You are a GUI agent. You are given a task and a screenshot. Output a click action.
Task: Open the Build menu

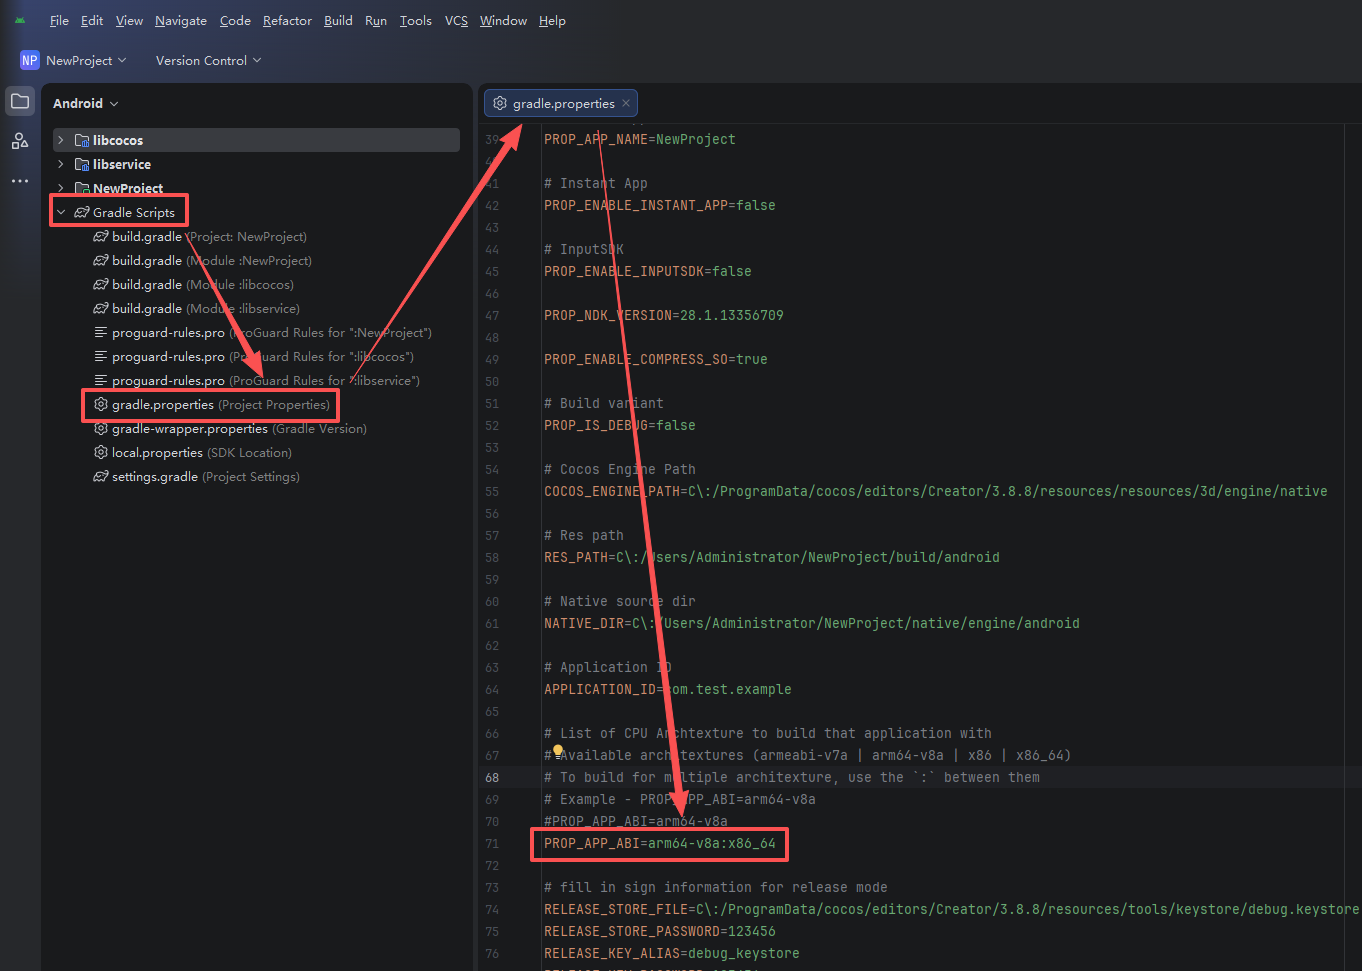338,20
